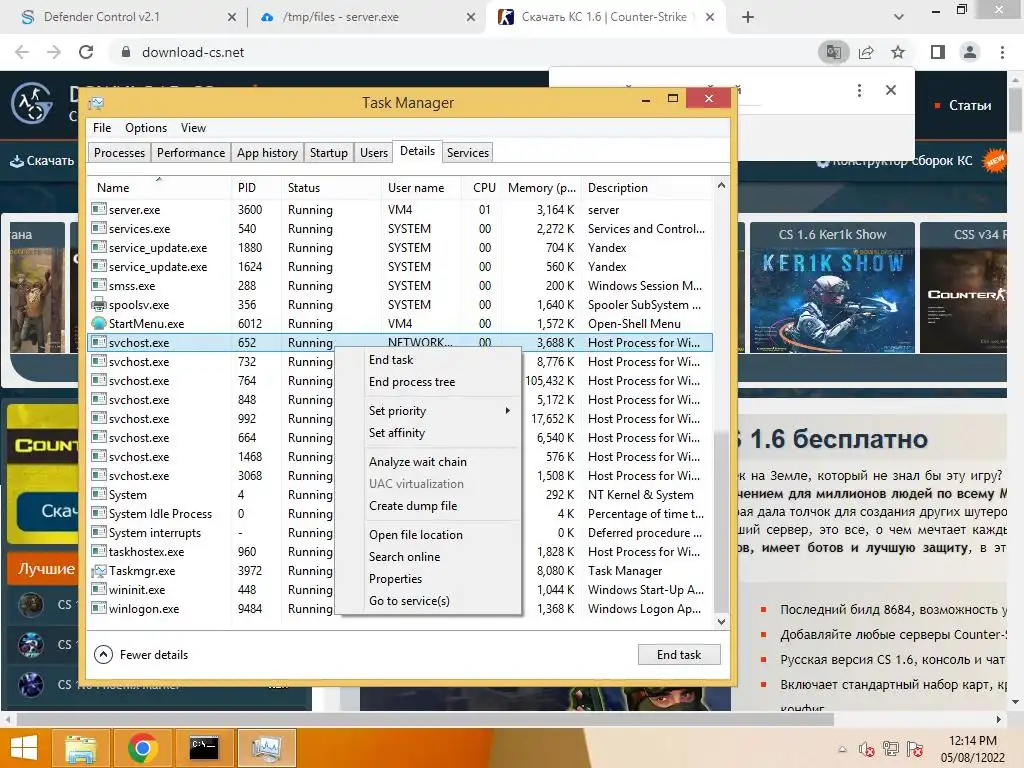Screen dimensions: 1024x768
Task: Click the Статьи link on the webpage
Action: (969, 106)
